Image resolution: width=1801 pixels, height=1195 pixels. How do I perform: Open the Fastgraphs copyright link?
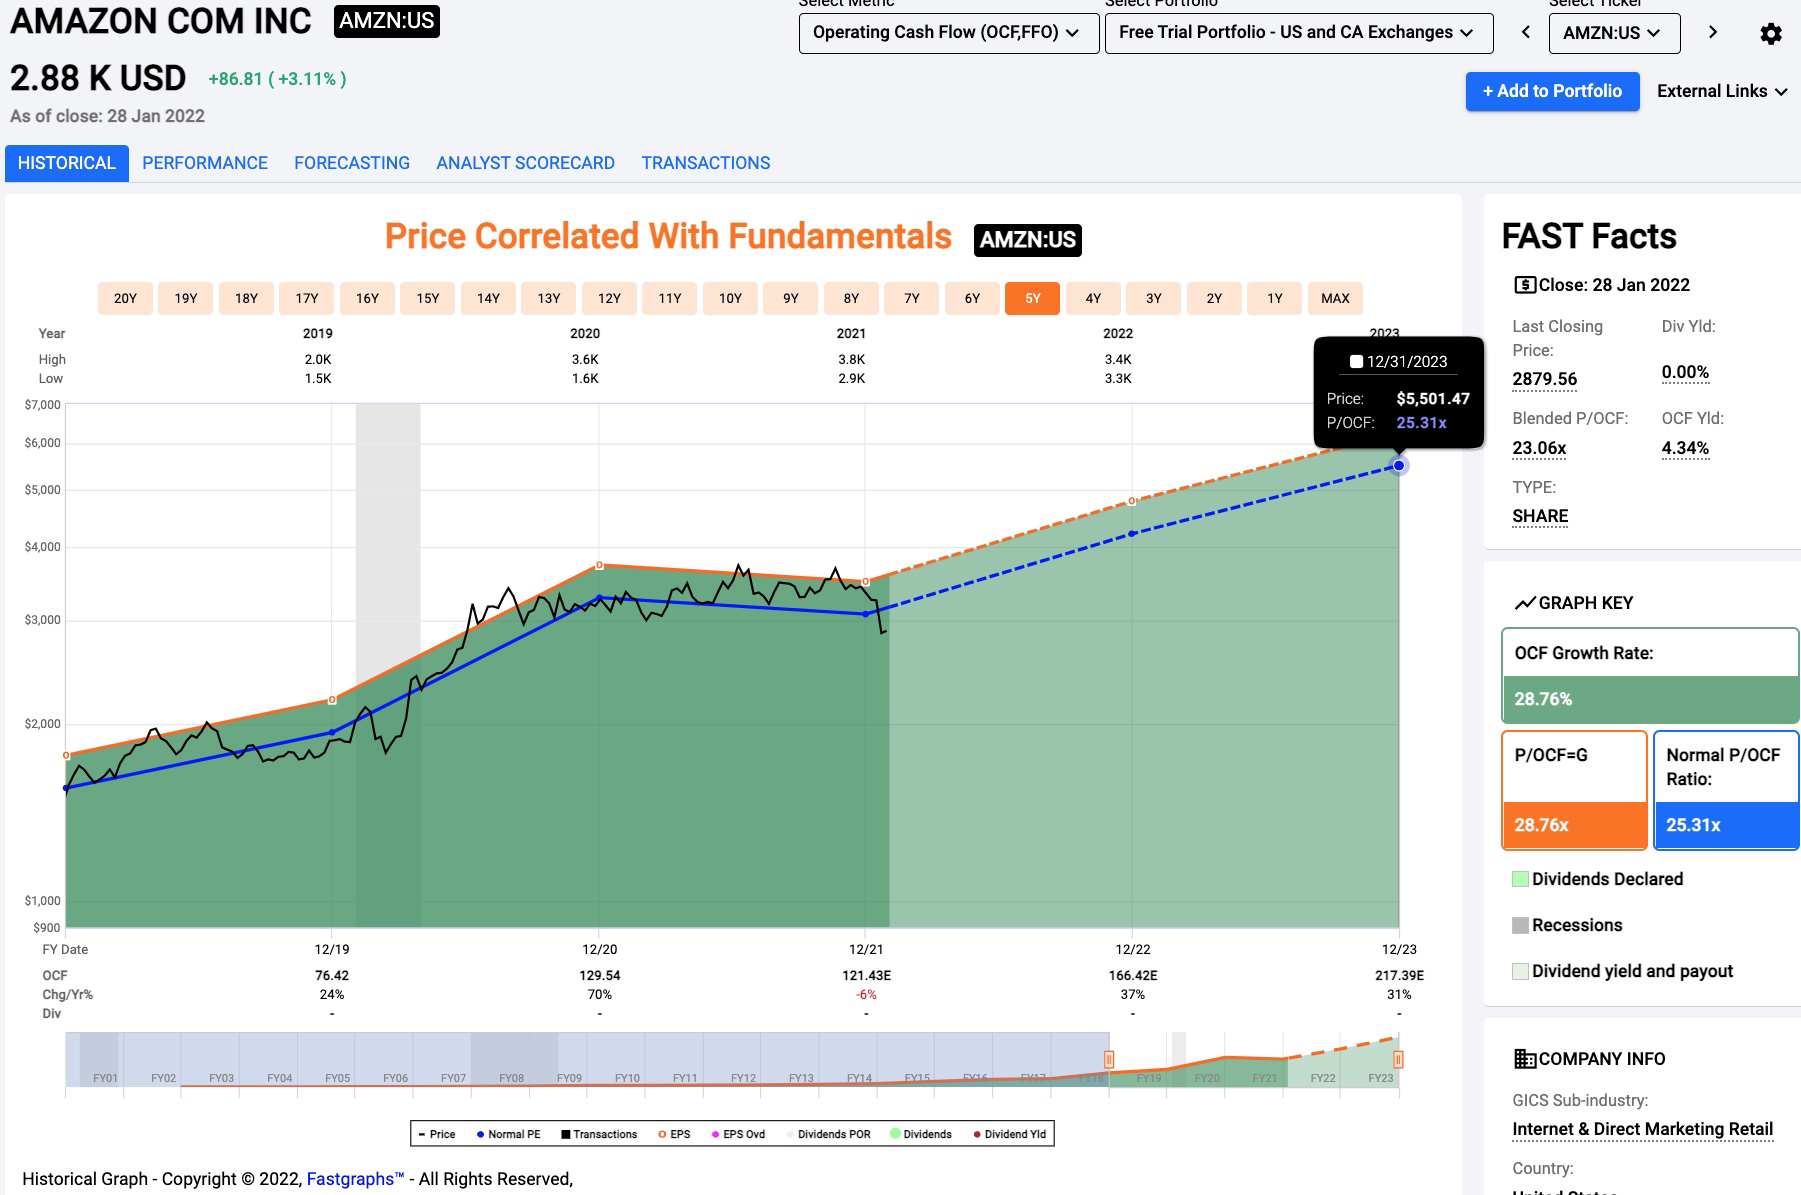point(355,1179)
